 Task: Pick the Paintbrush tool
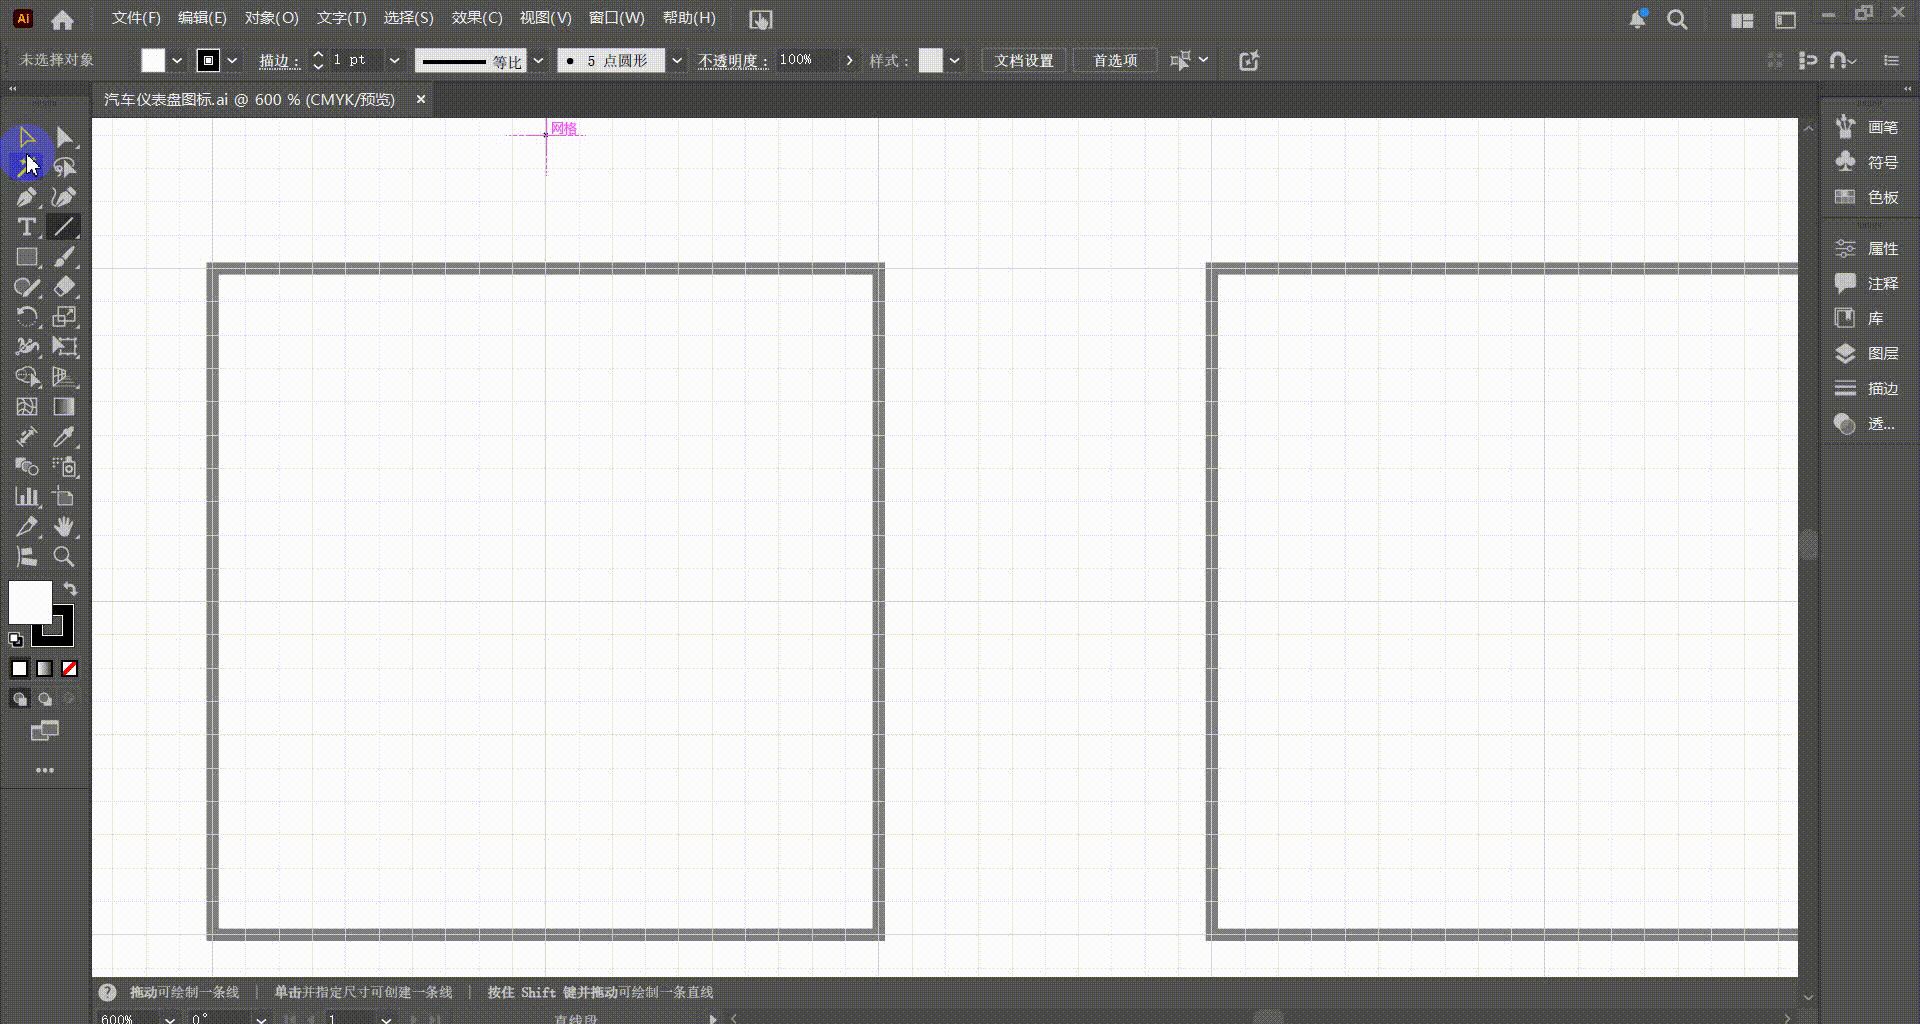click(x=64, y=257)
